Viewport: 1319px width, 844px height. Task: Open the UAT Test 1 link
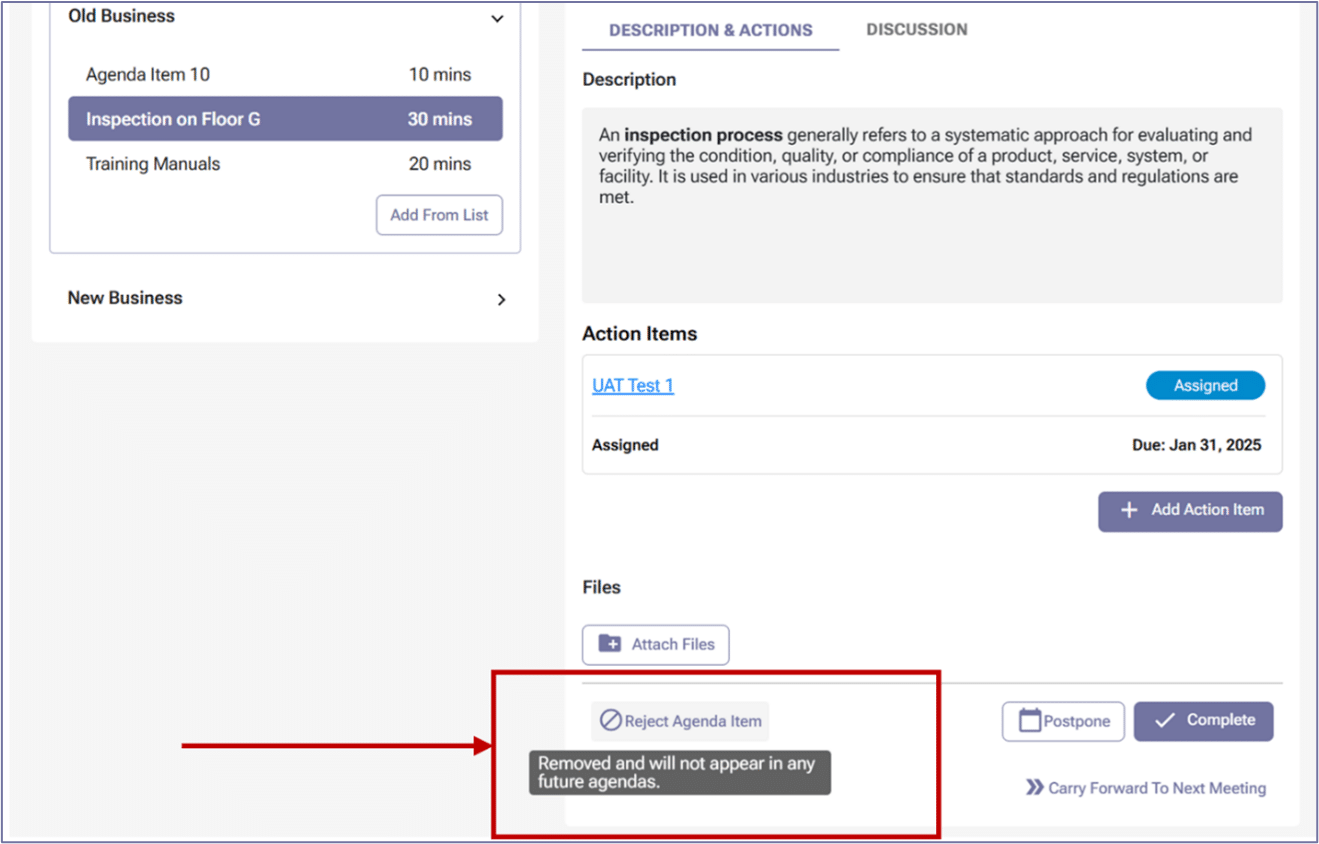tap(633, 385)
